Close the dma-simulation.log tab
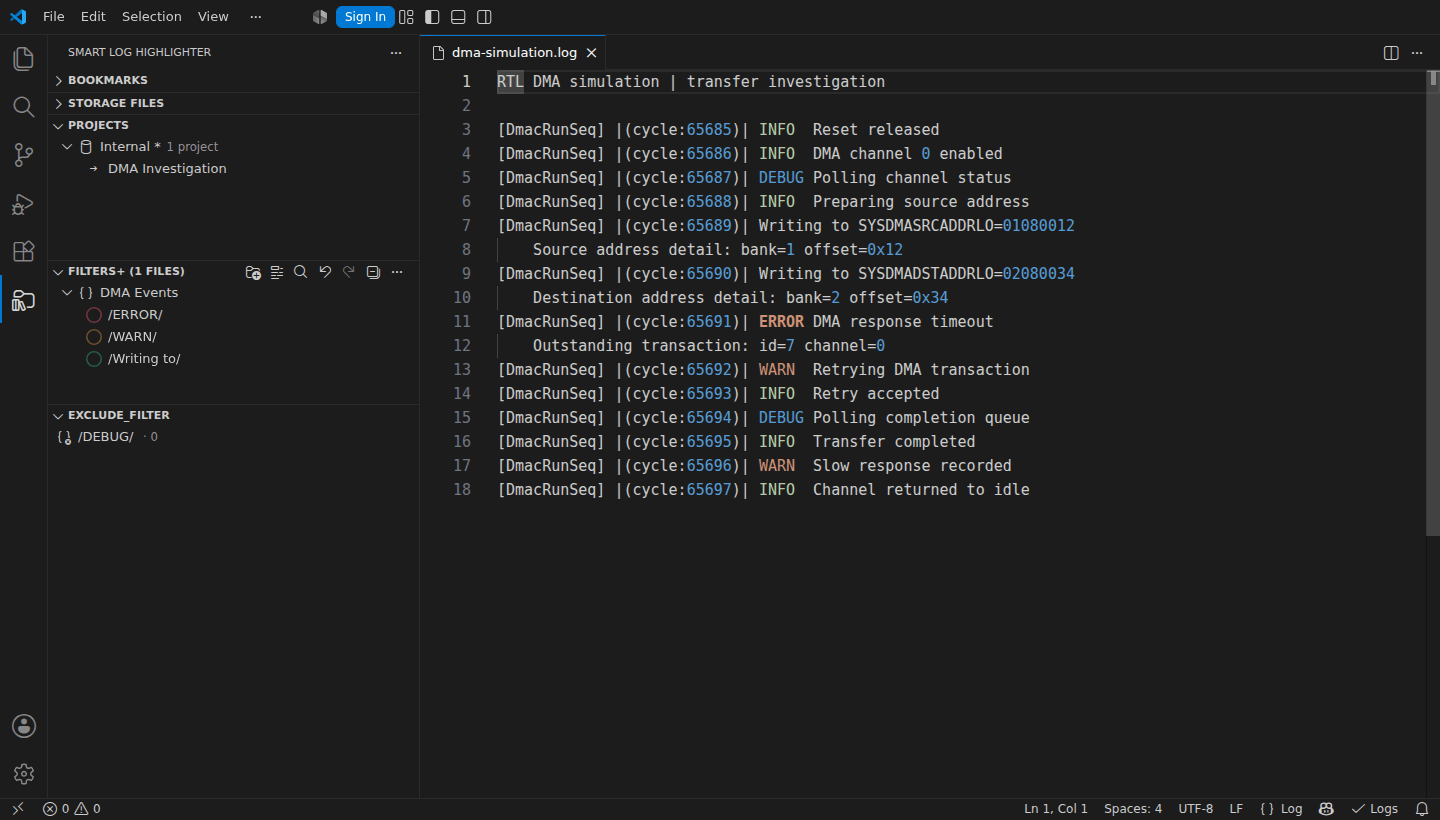1440x820 pixels. click(592, 53)
